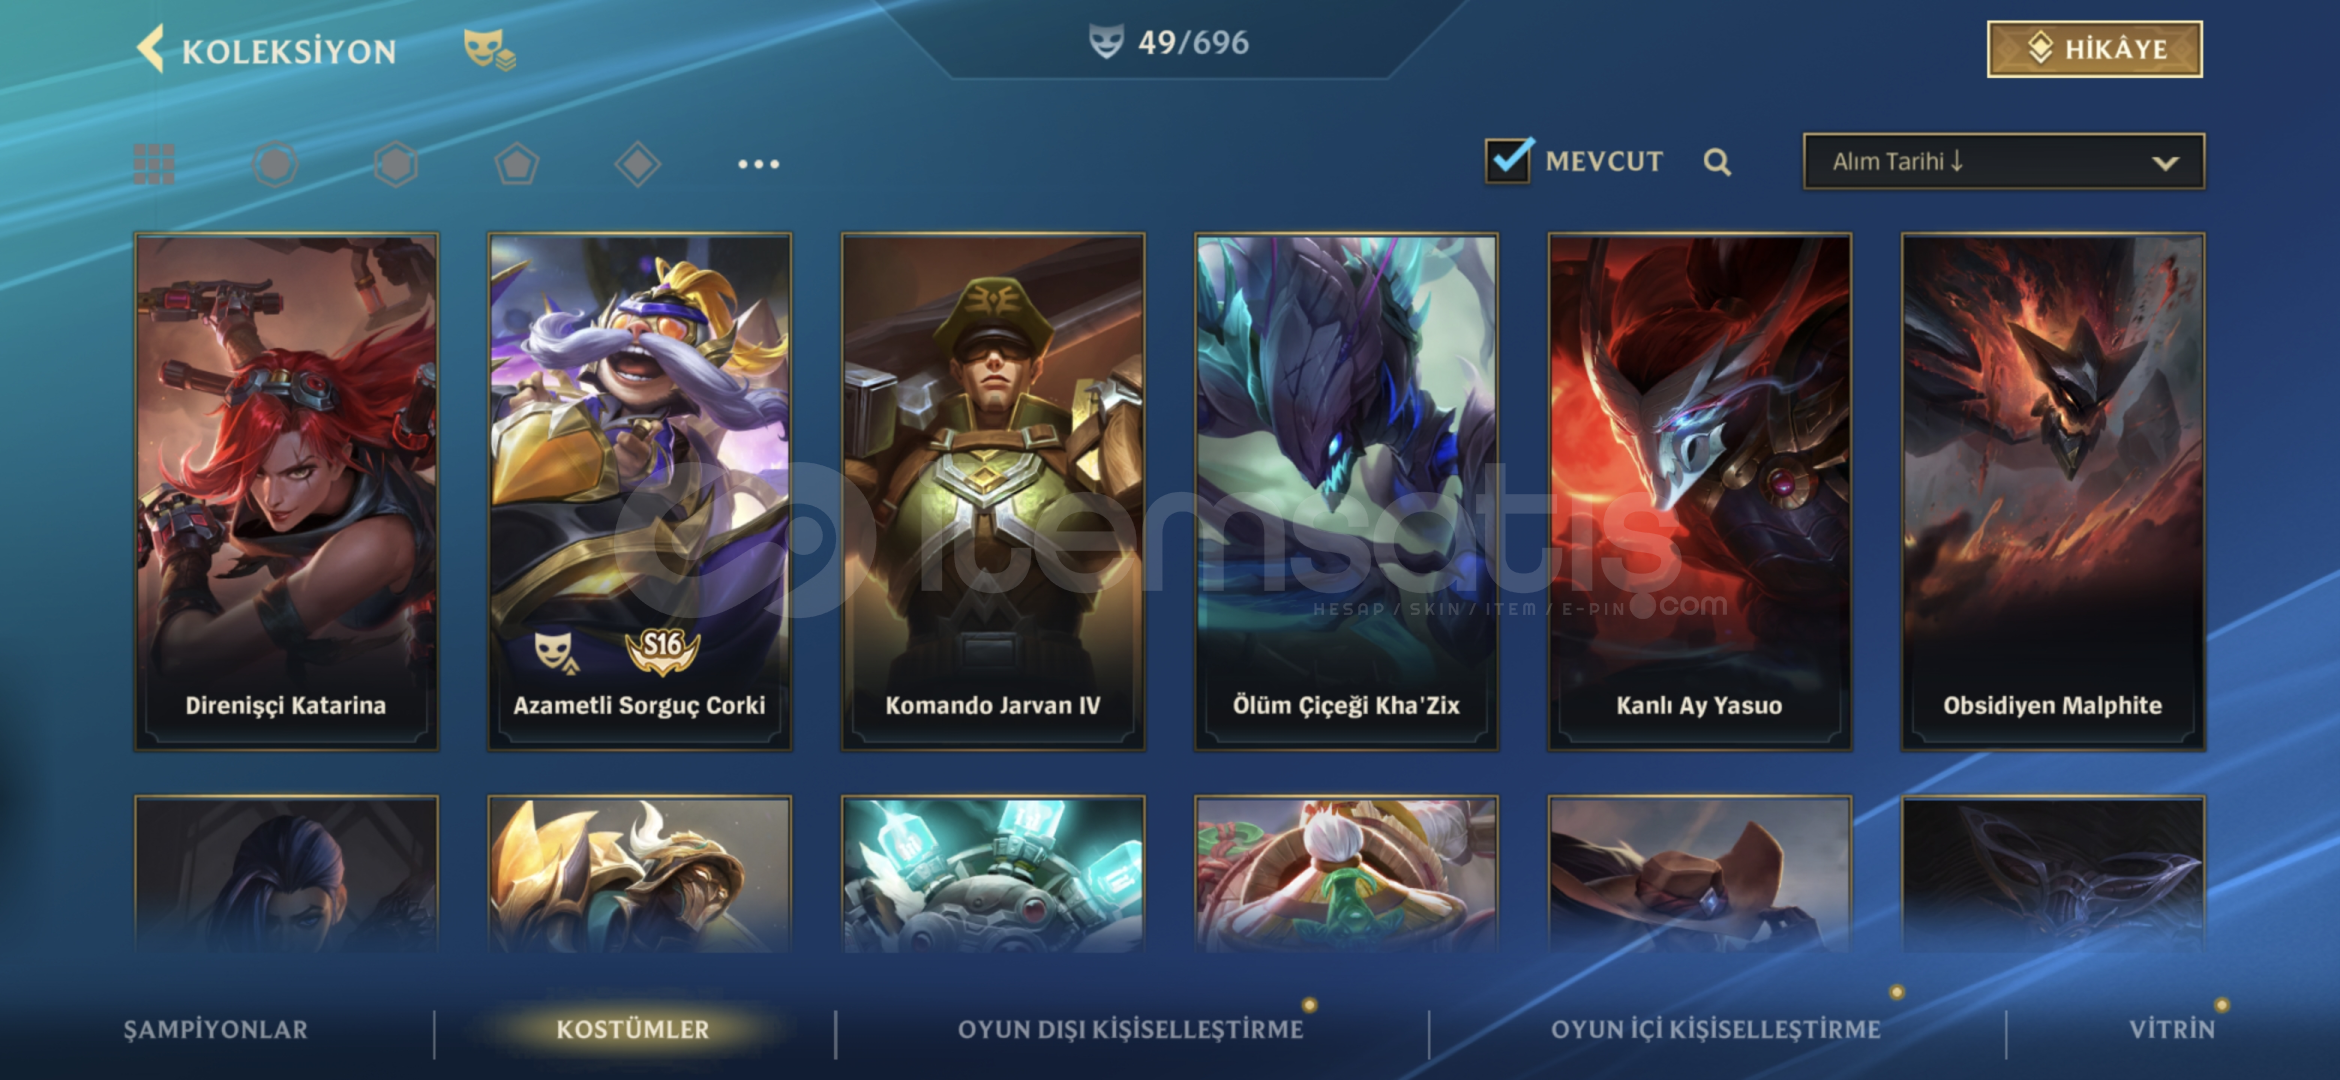The image size is (2340, 1080).
Task: Filter skins by the hexagon rarity icon
Action: tap(396, 164)
